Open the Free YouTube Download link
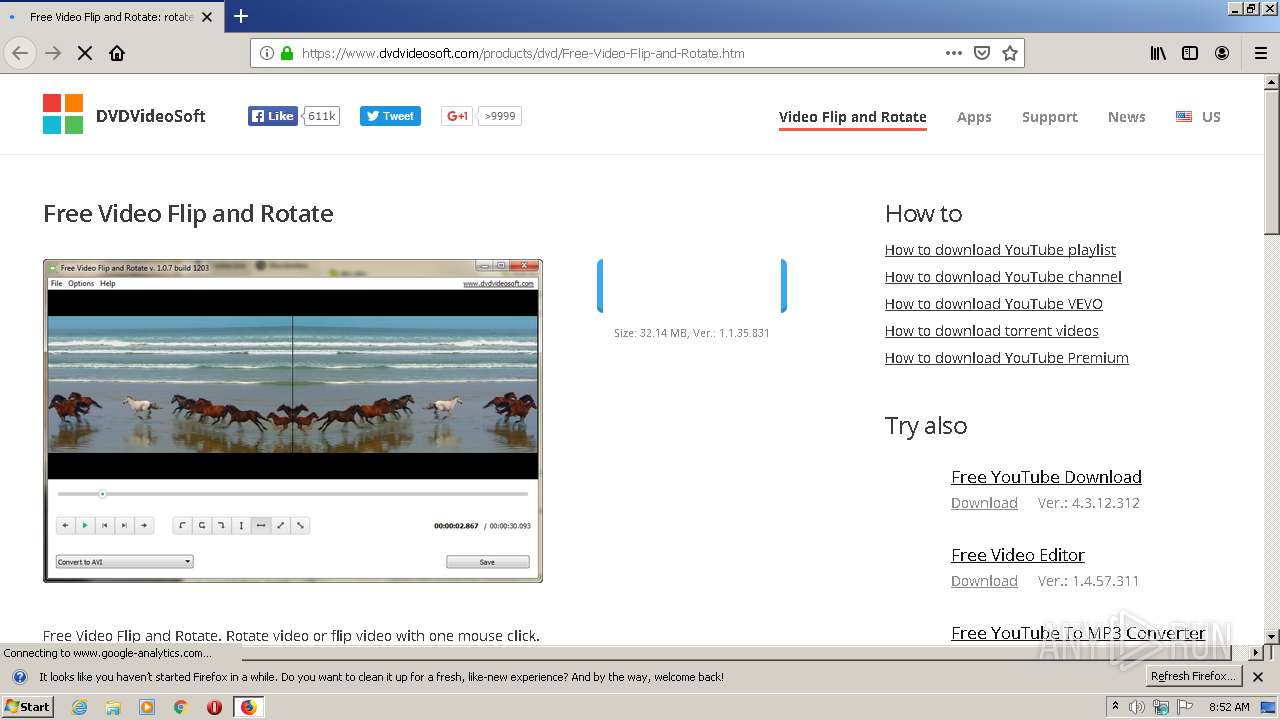 (x=1046, y=477)
